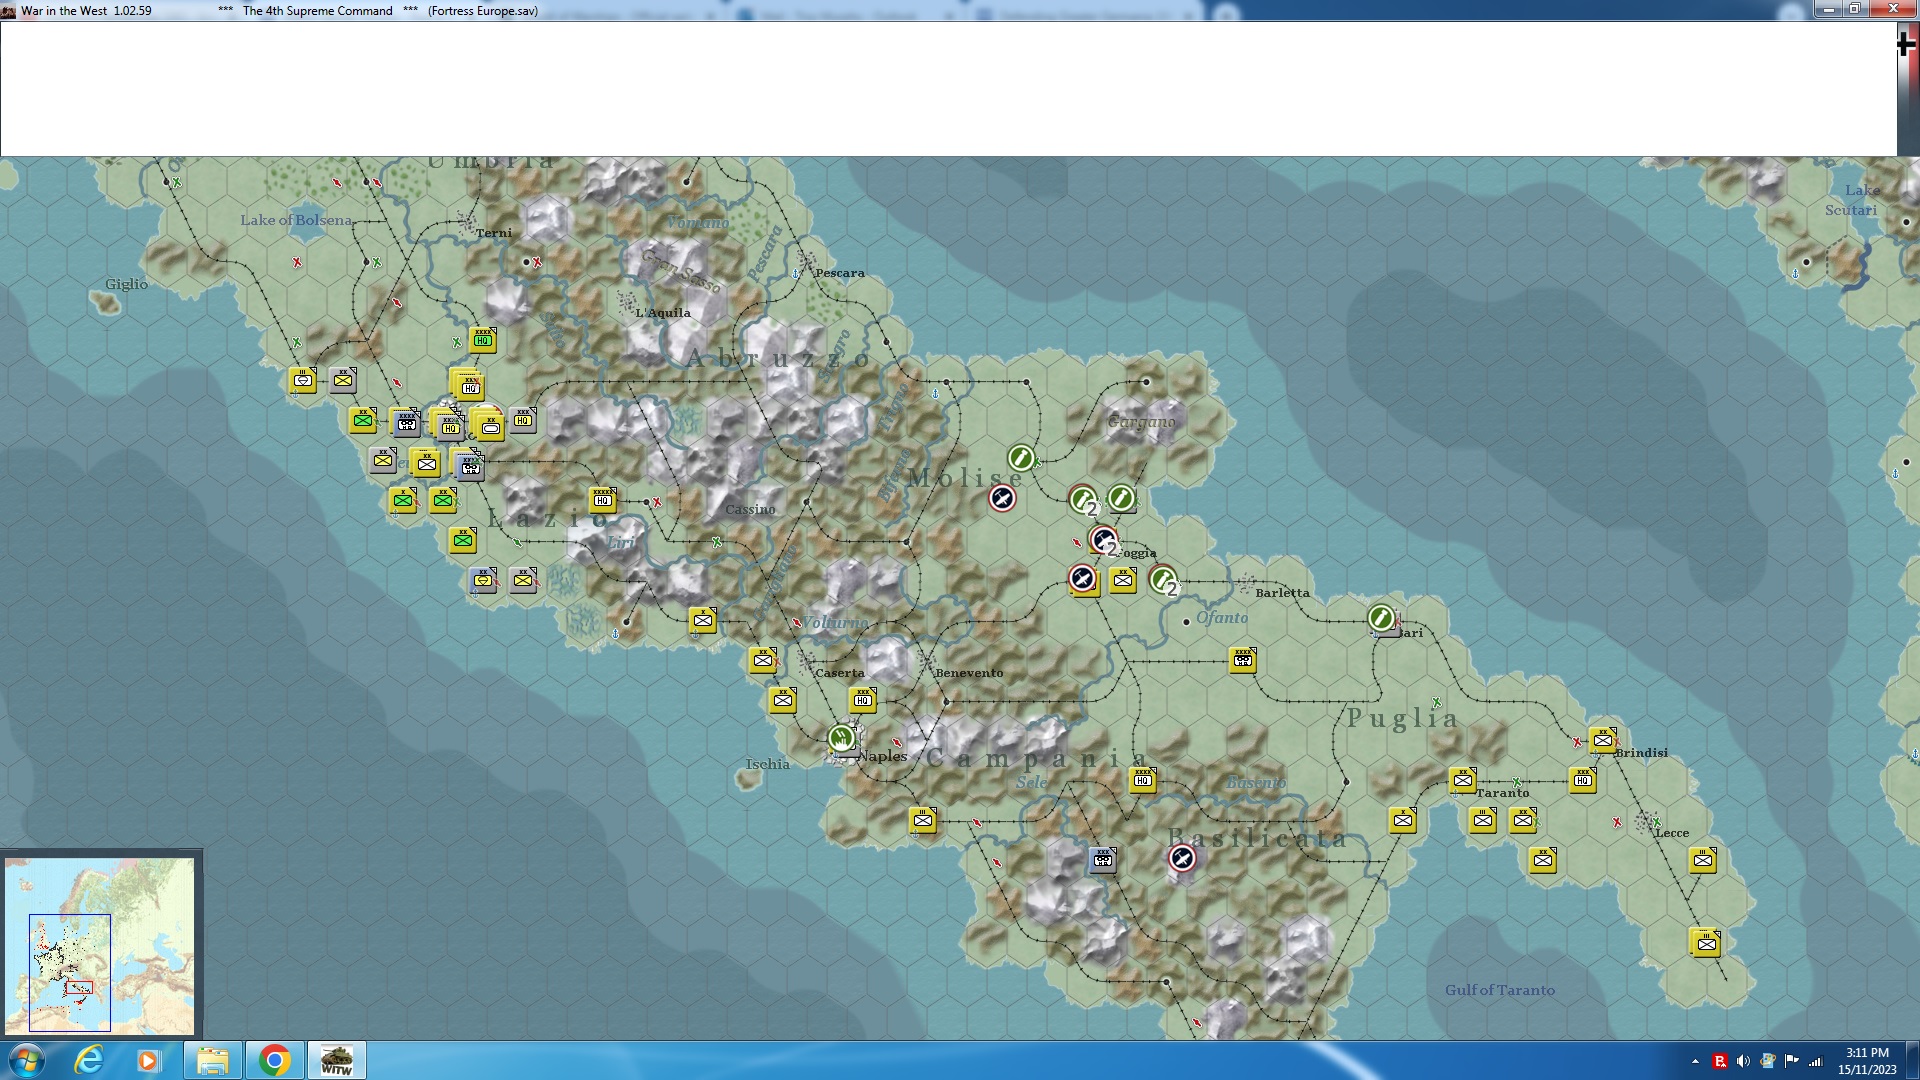This screenshot has width=1920, height=1080.
Task: Click the iron cross icon at top right
Action: pos(1906,44)
